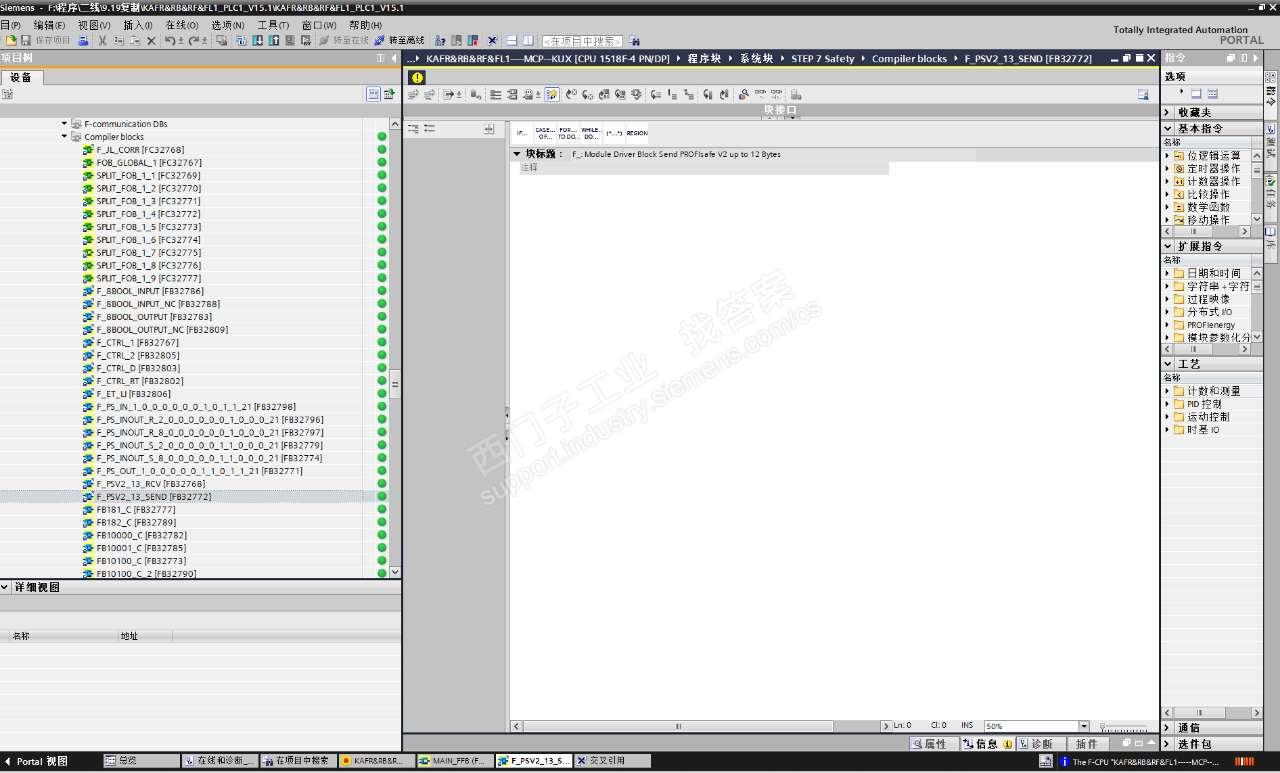Viewport: 1280px width, 773px height.
Task: Click the 插件 (Plug-ins) tab
Action: click(x=1087, y=744)
